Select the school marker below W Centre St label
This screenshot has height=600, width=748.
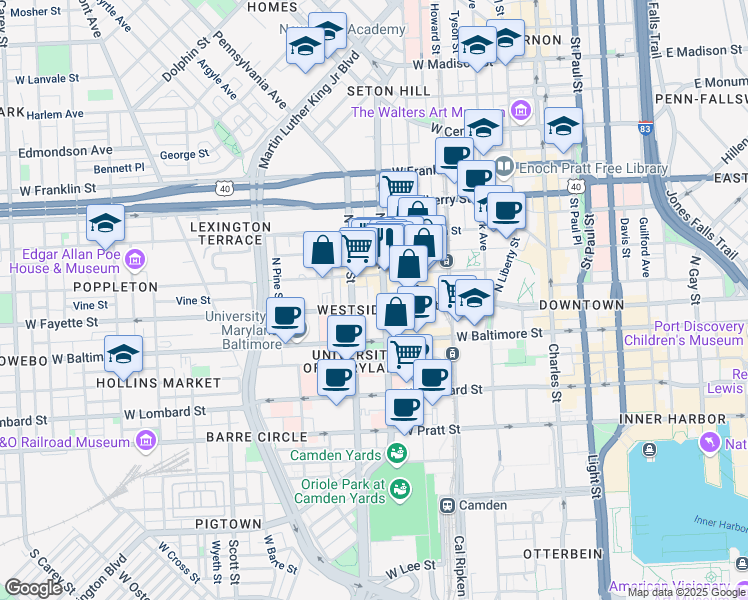[x=484, y=129]
